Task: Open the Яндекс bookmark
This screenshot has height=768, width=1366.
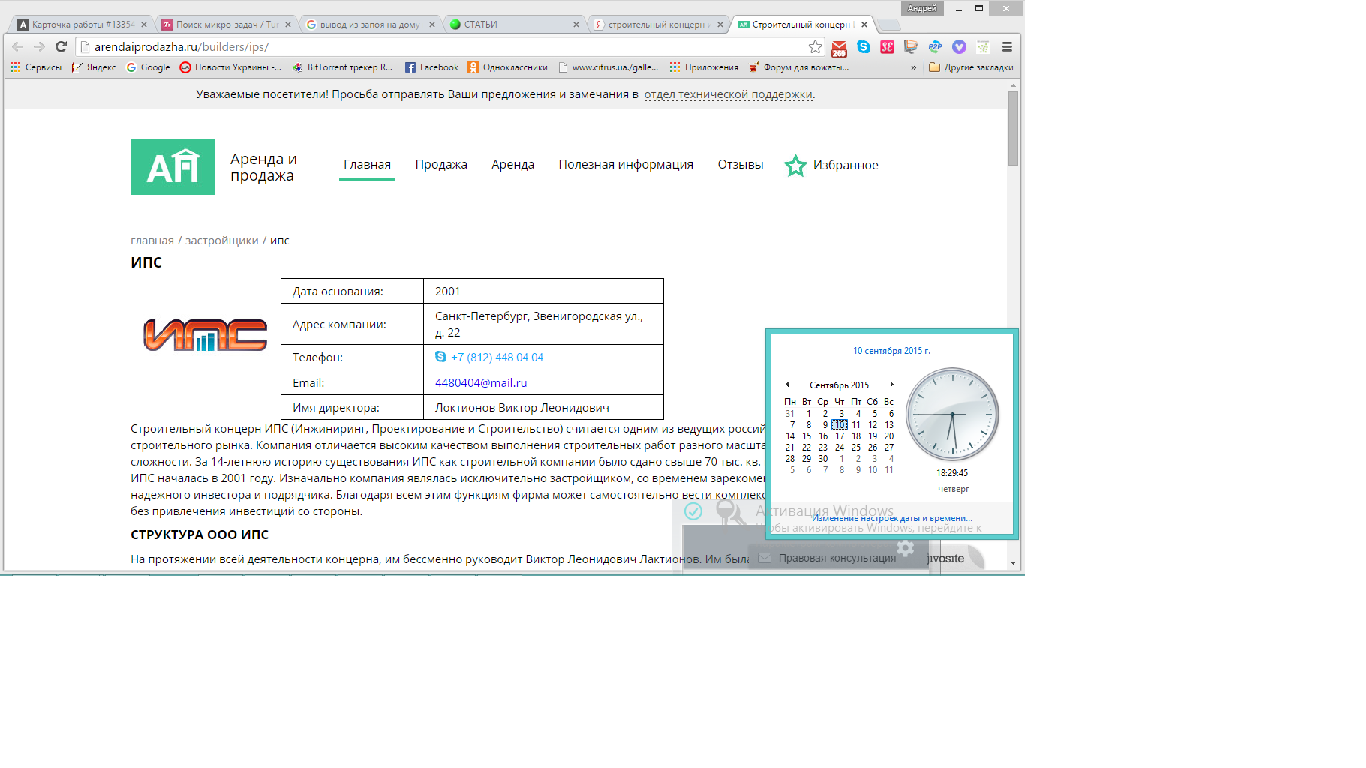Action: pos(94,68)
